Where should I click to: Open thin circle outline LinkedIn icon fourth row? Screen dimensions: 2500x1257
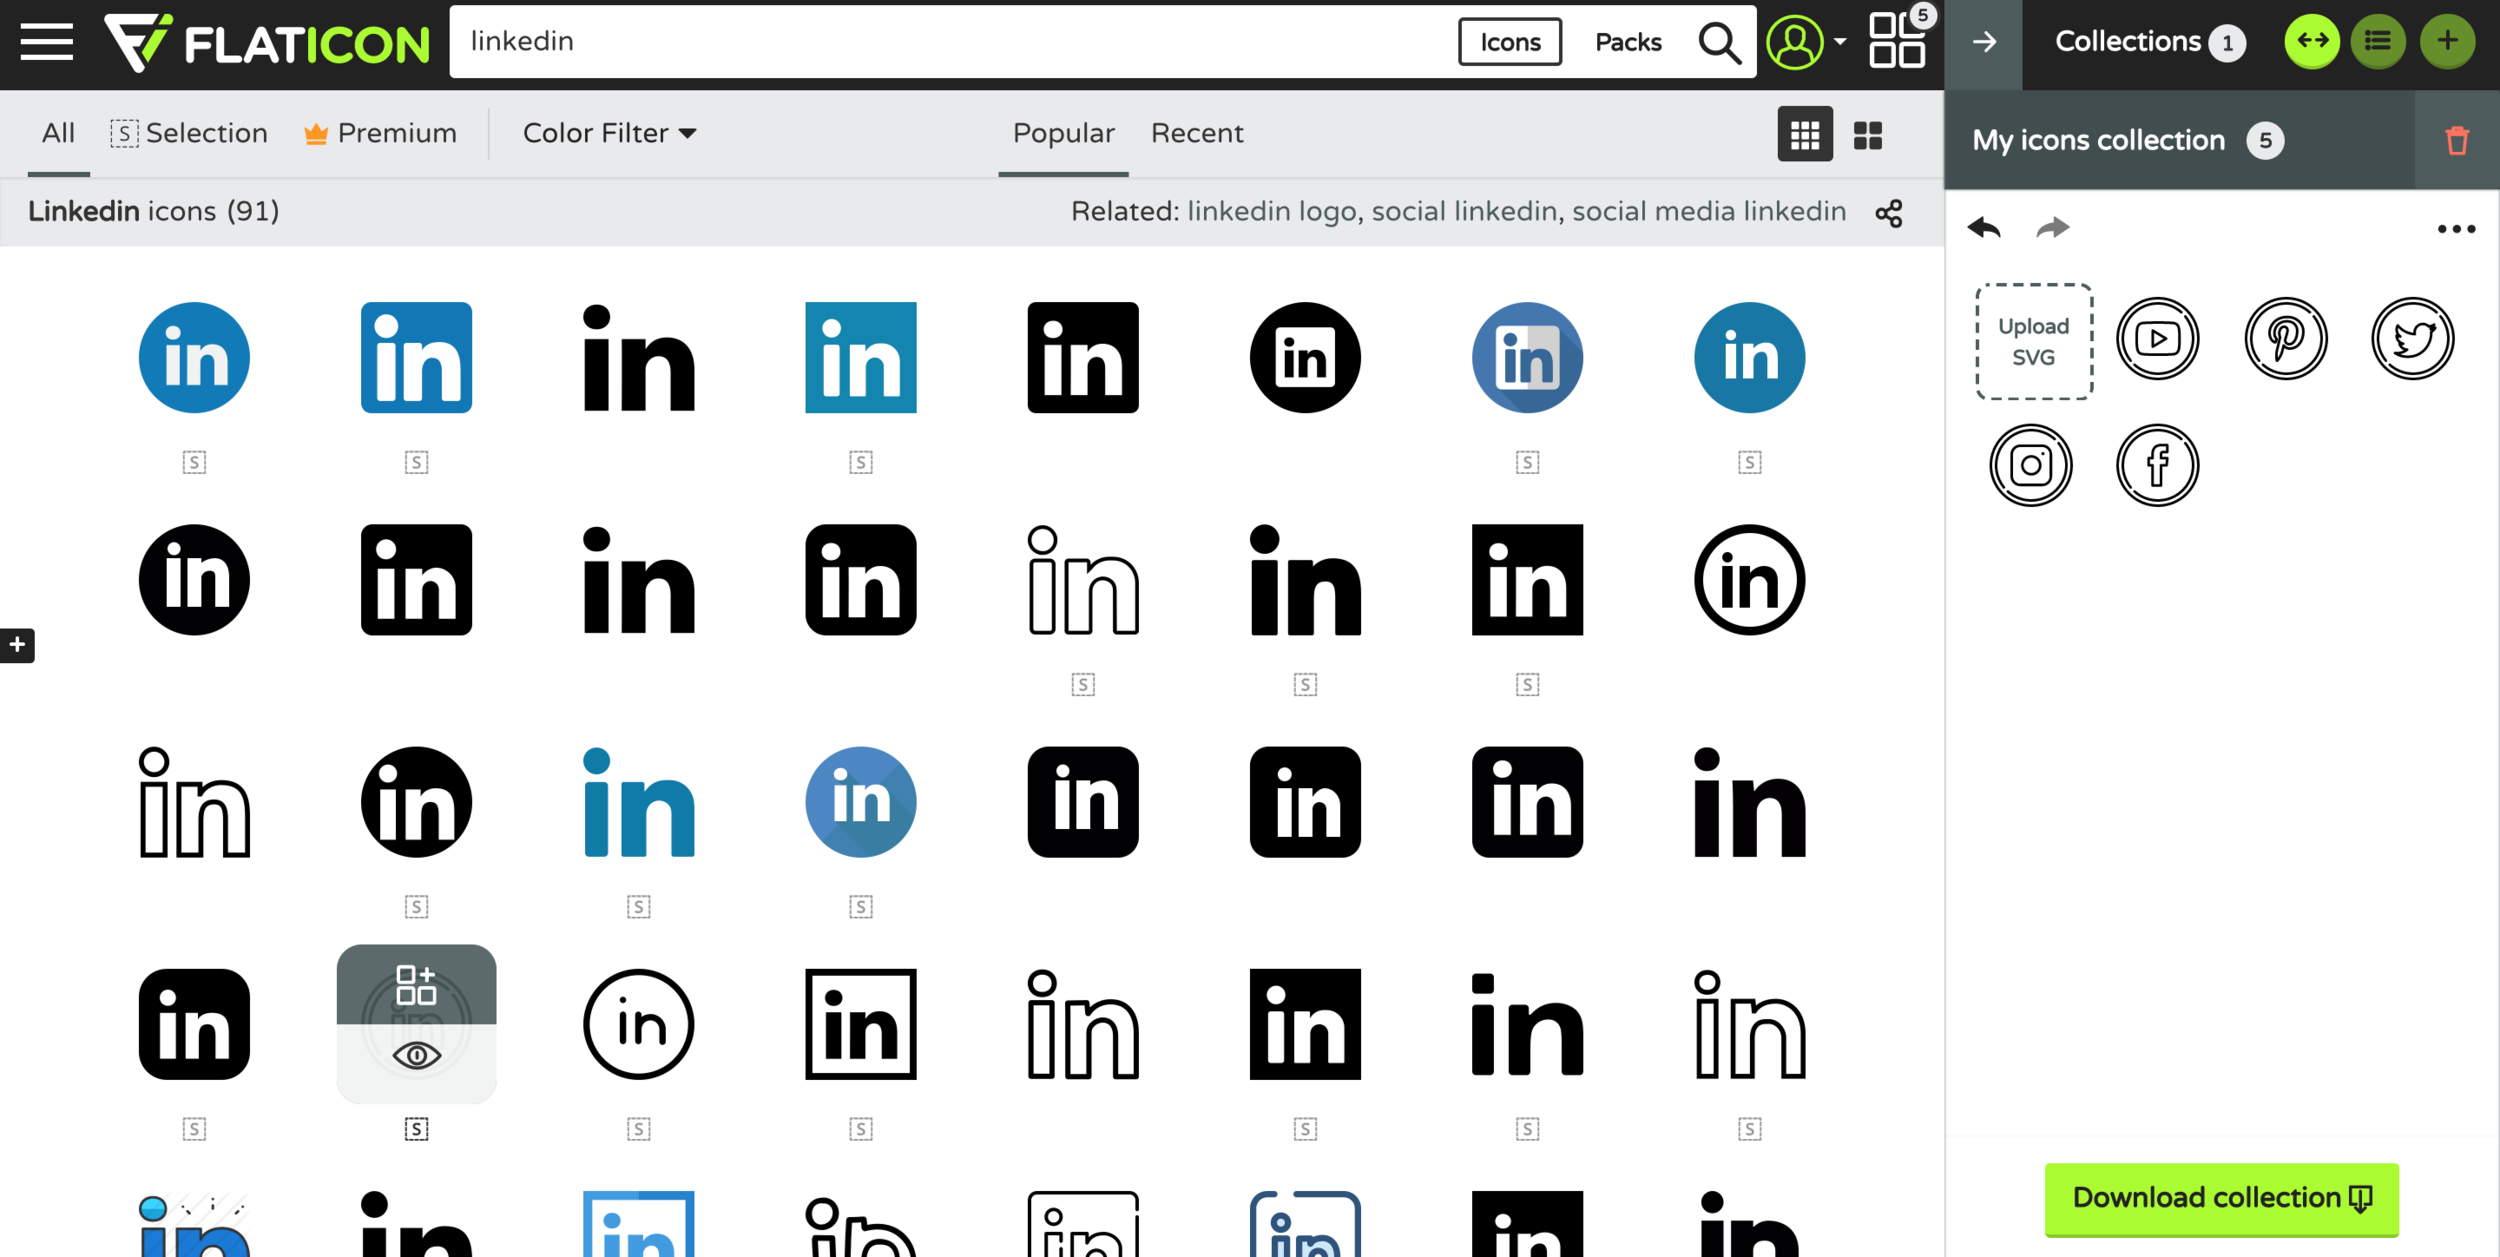(x=639, y=1024)
